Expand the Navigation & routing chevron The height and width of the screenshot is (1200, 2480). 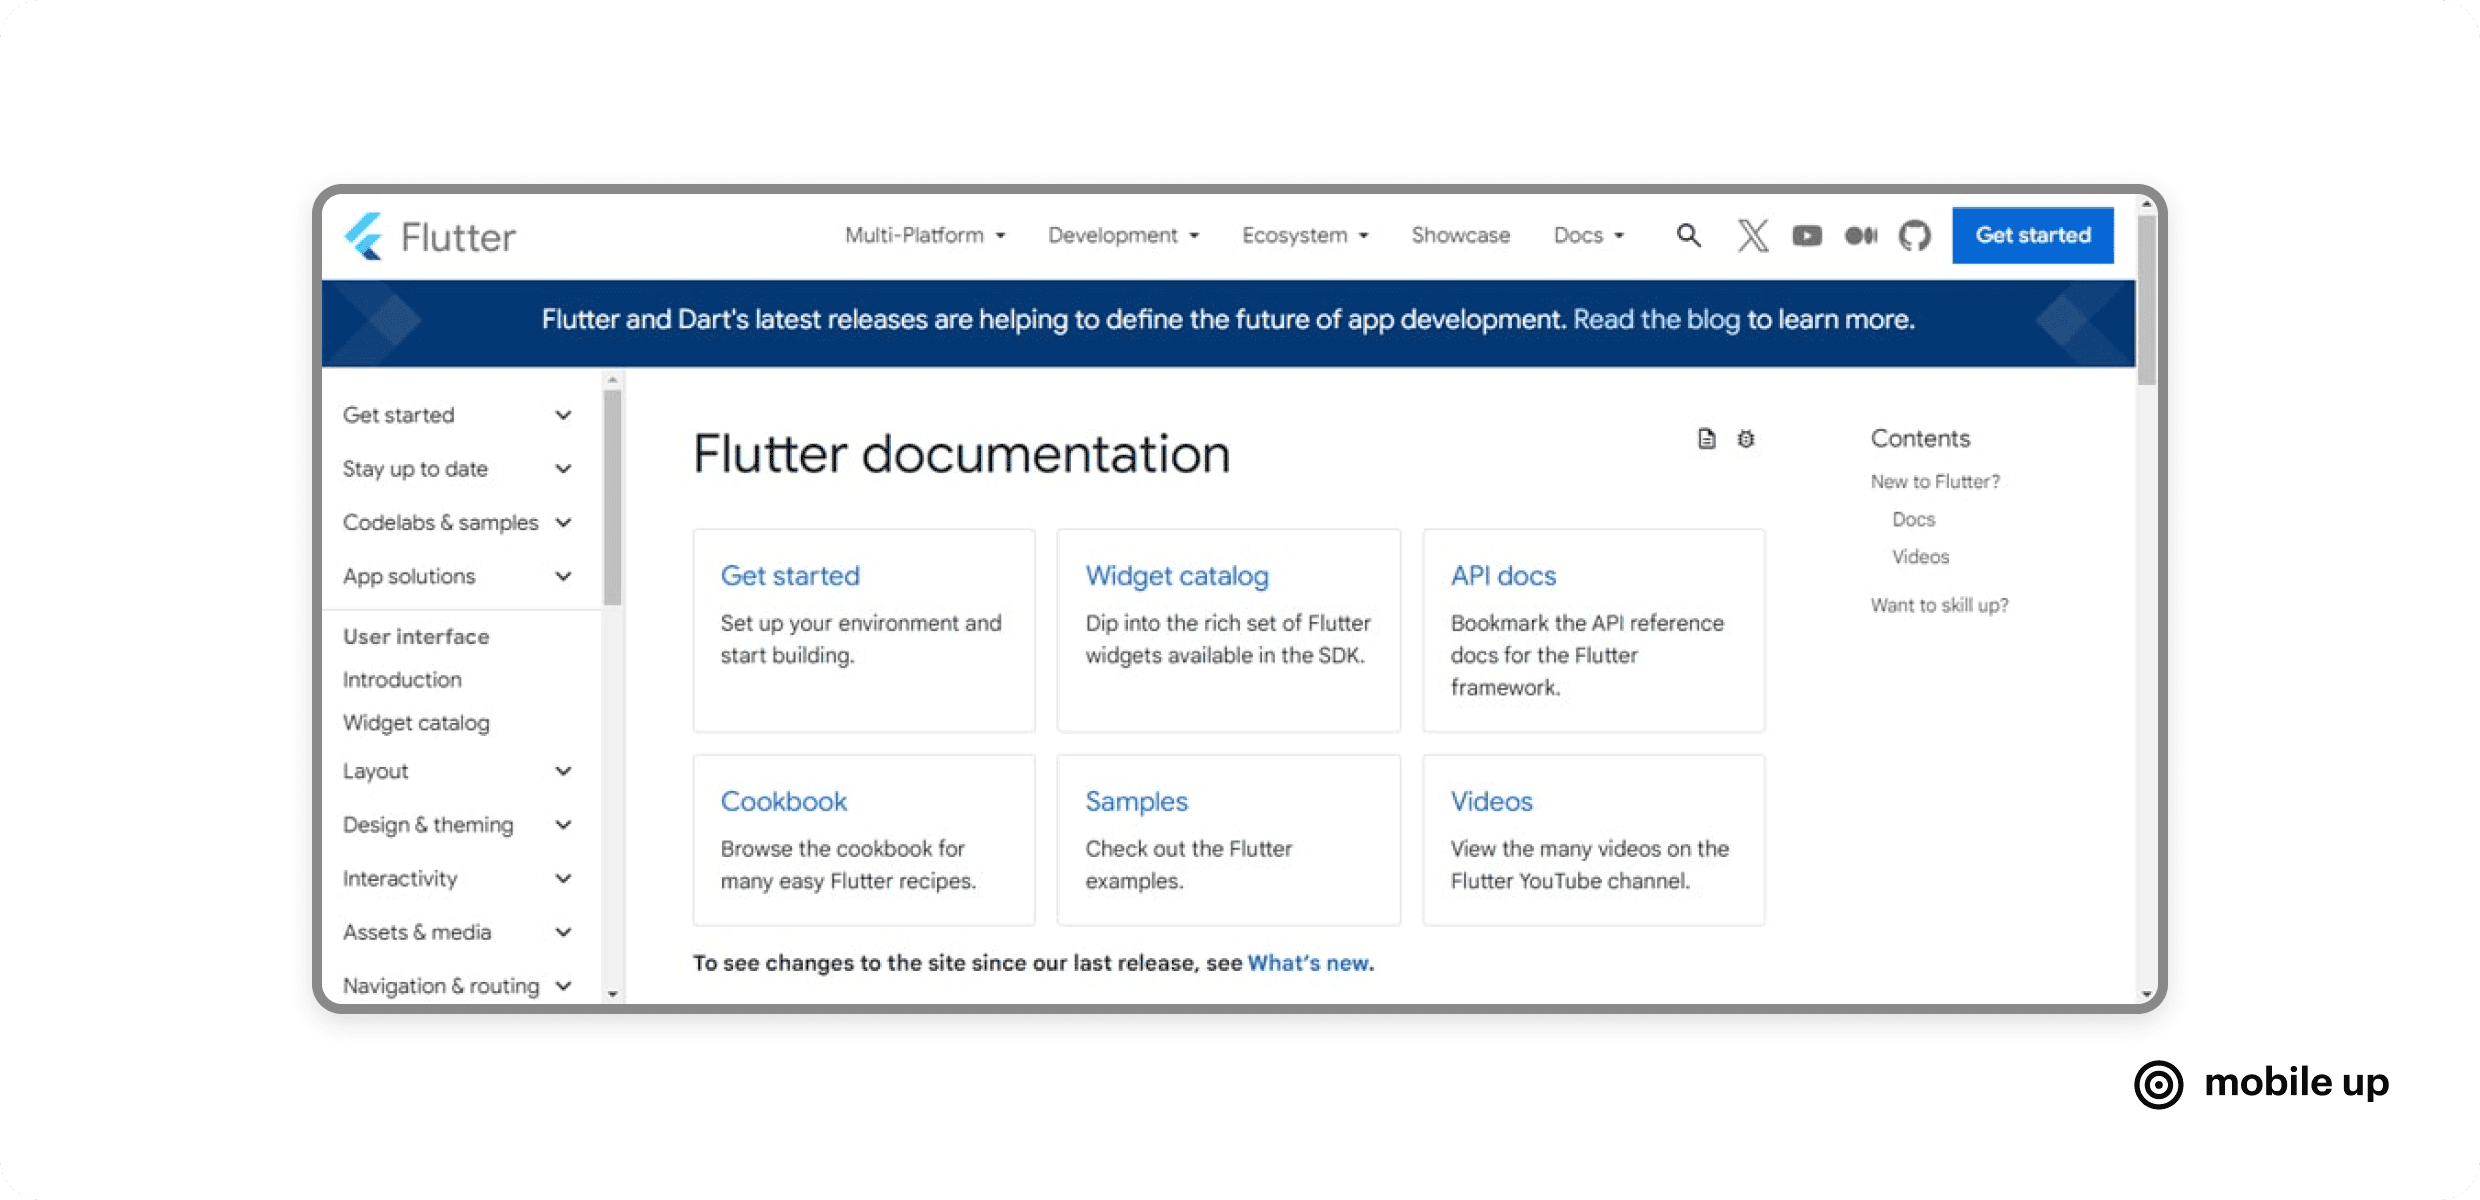click(x=563, y=986)
